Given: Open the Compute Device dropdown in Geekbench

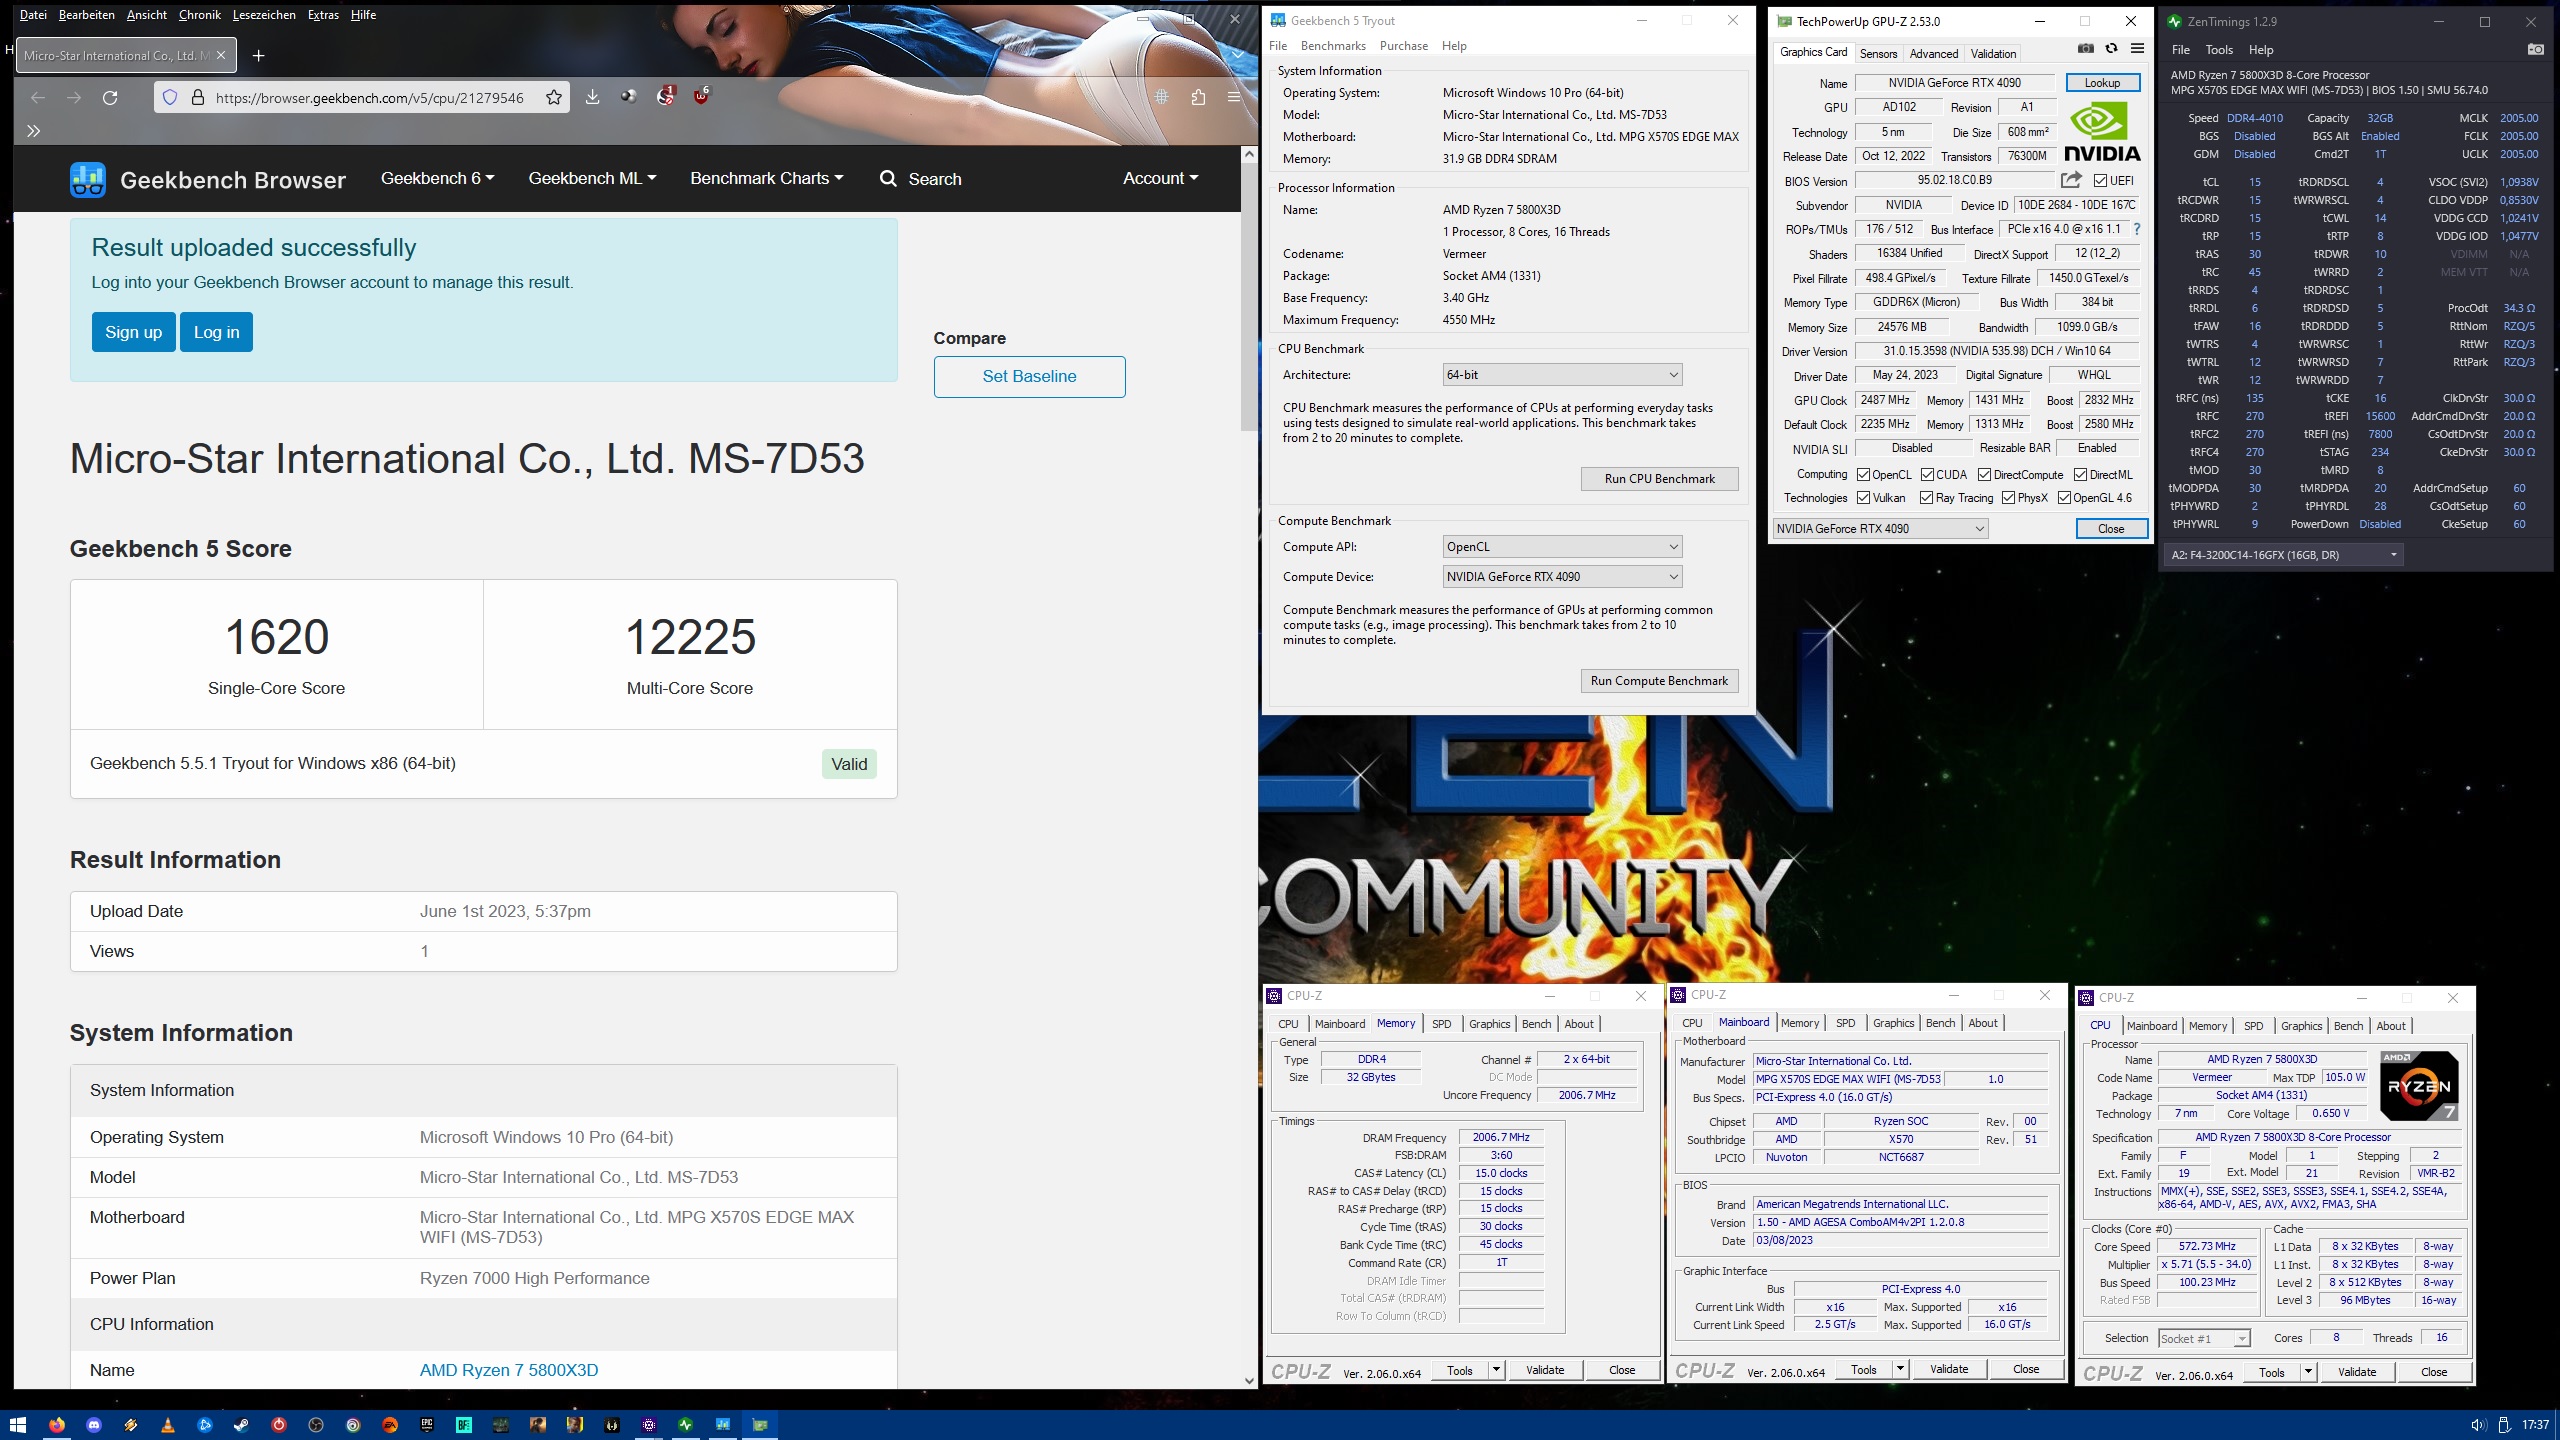Looking at the screenshot, I should click(x=1562, y=577).
